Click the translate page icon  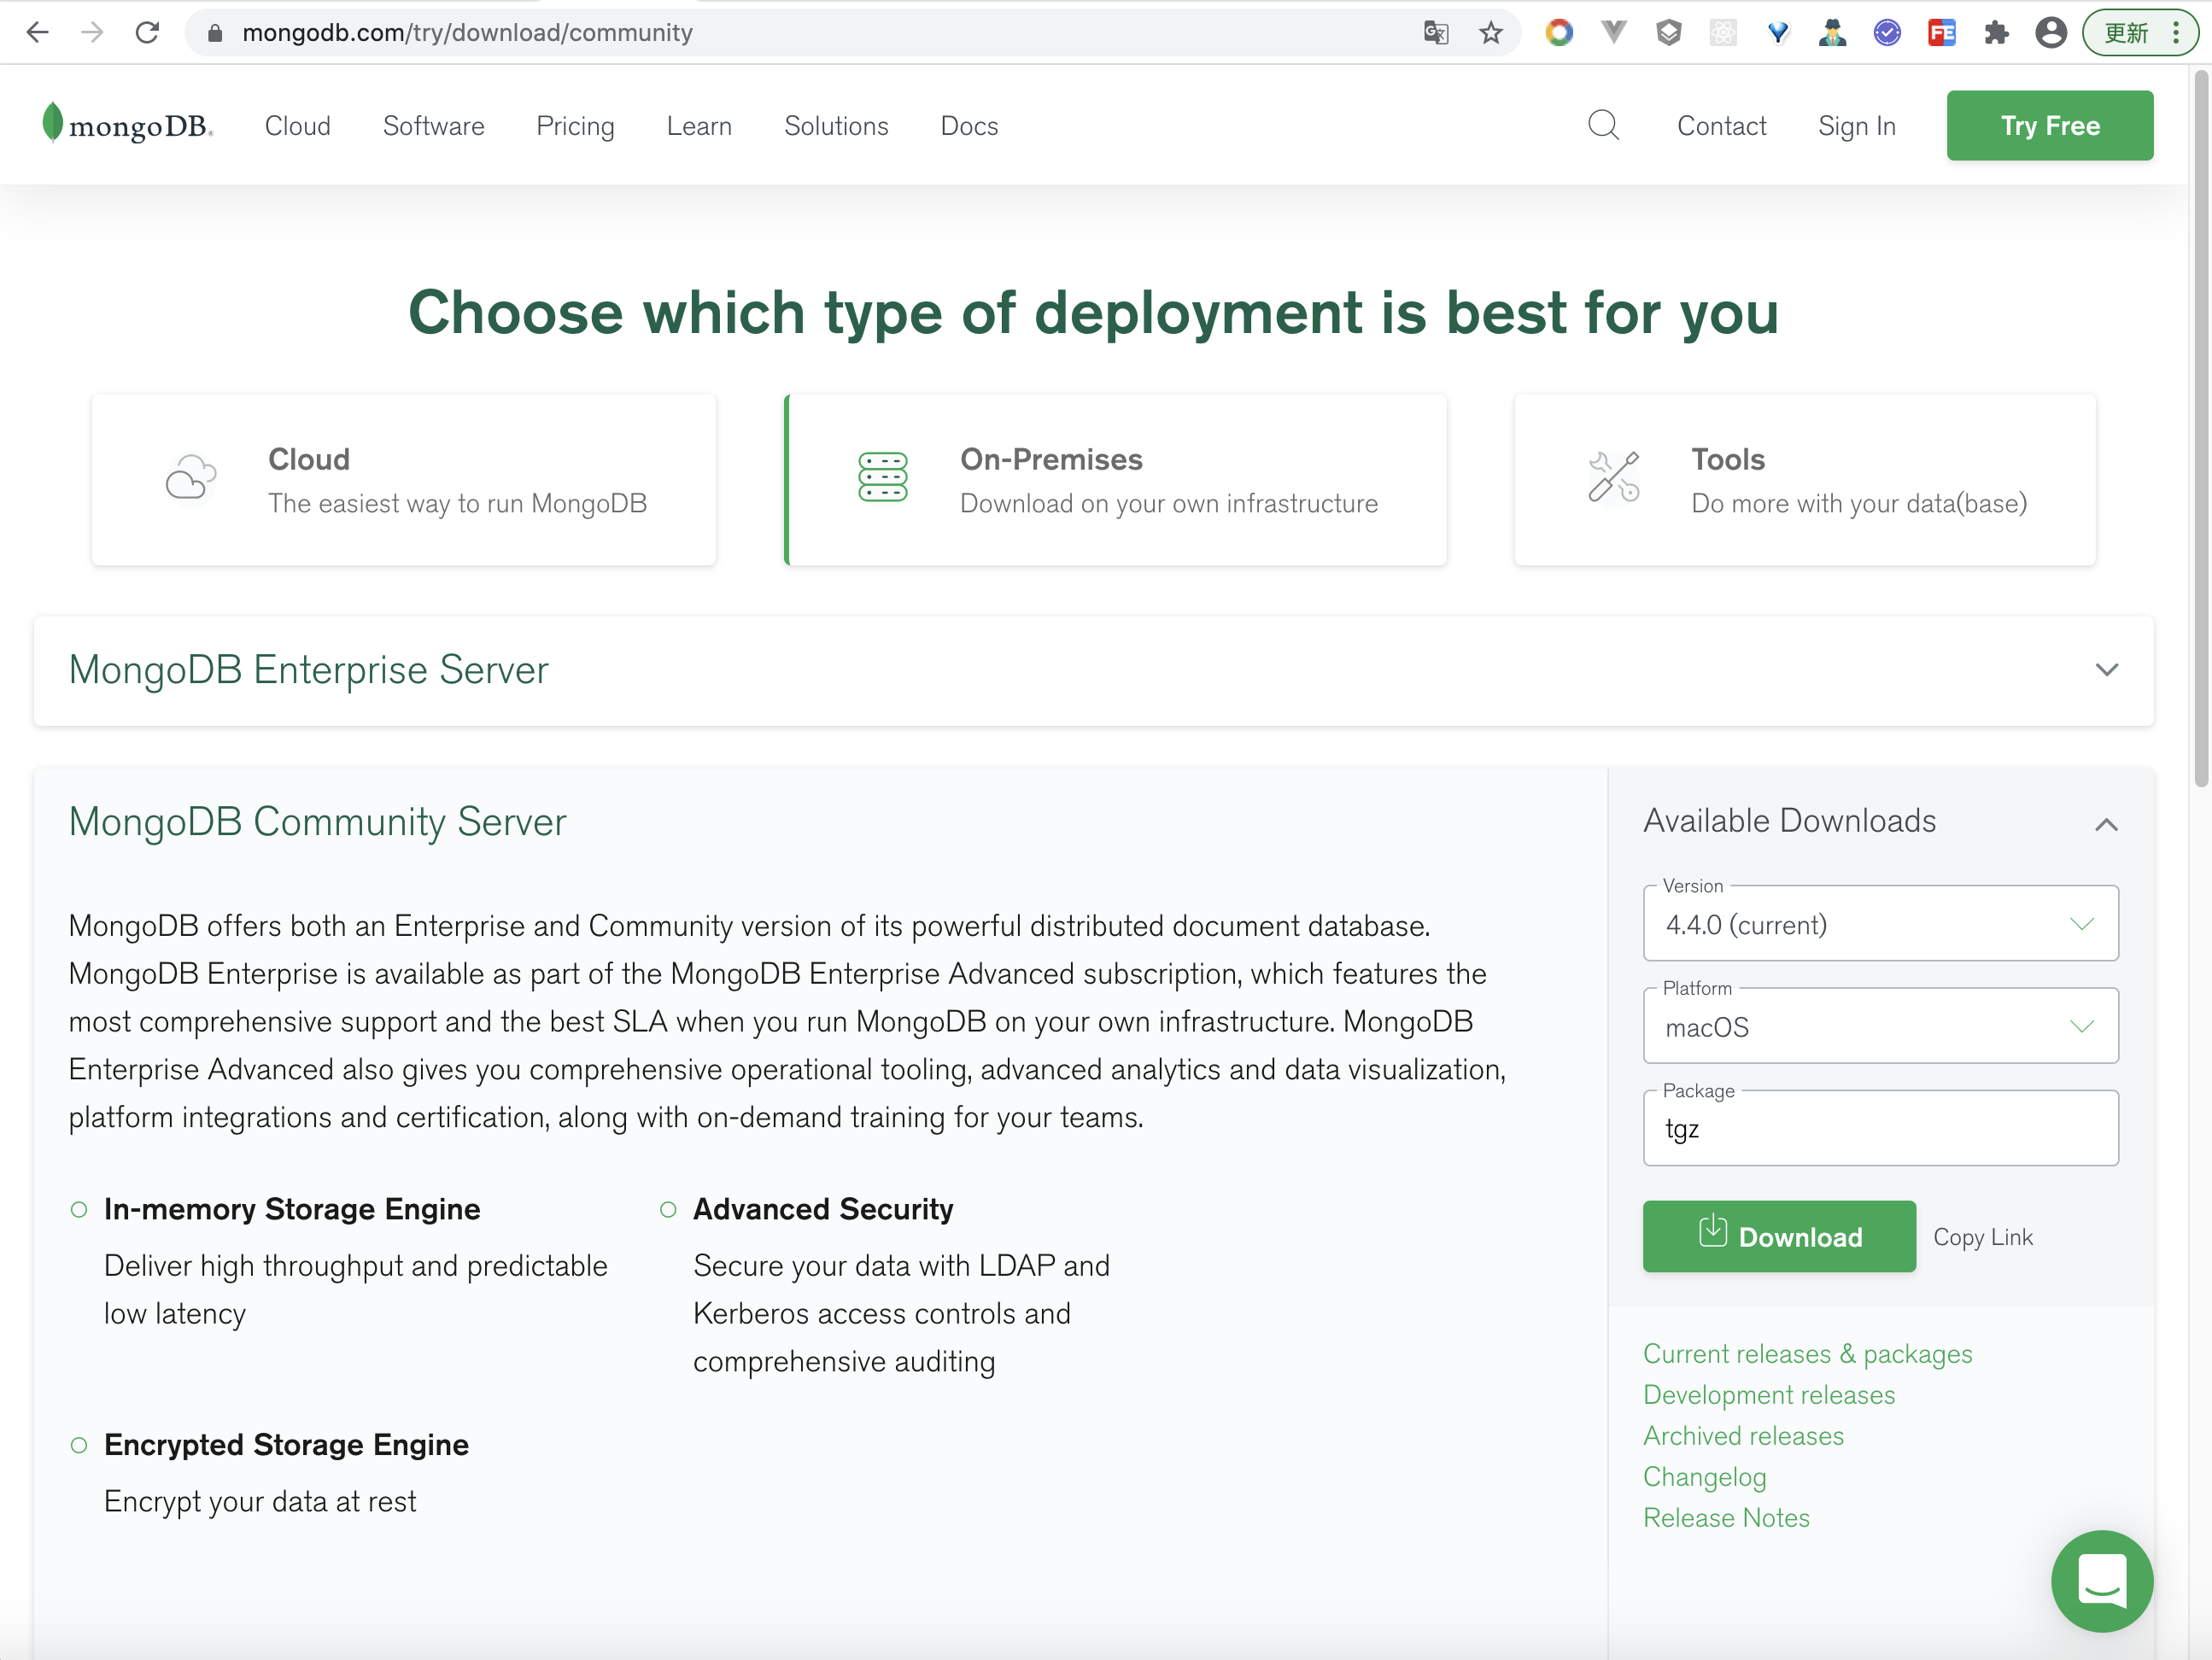1436,33
